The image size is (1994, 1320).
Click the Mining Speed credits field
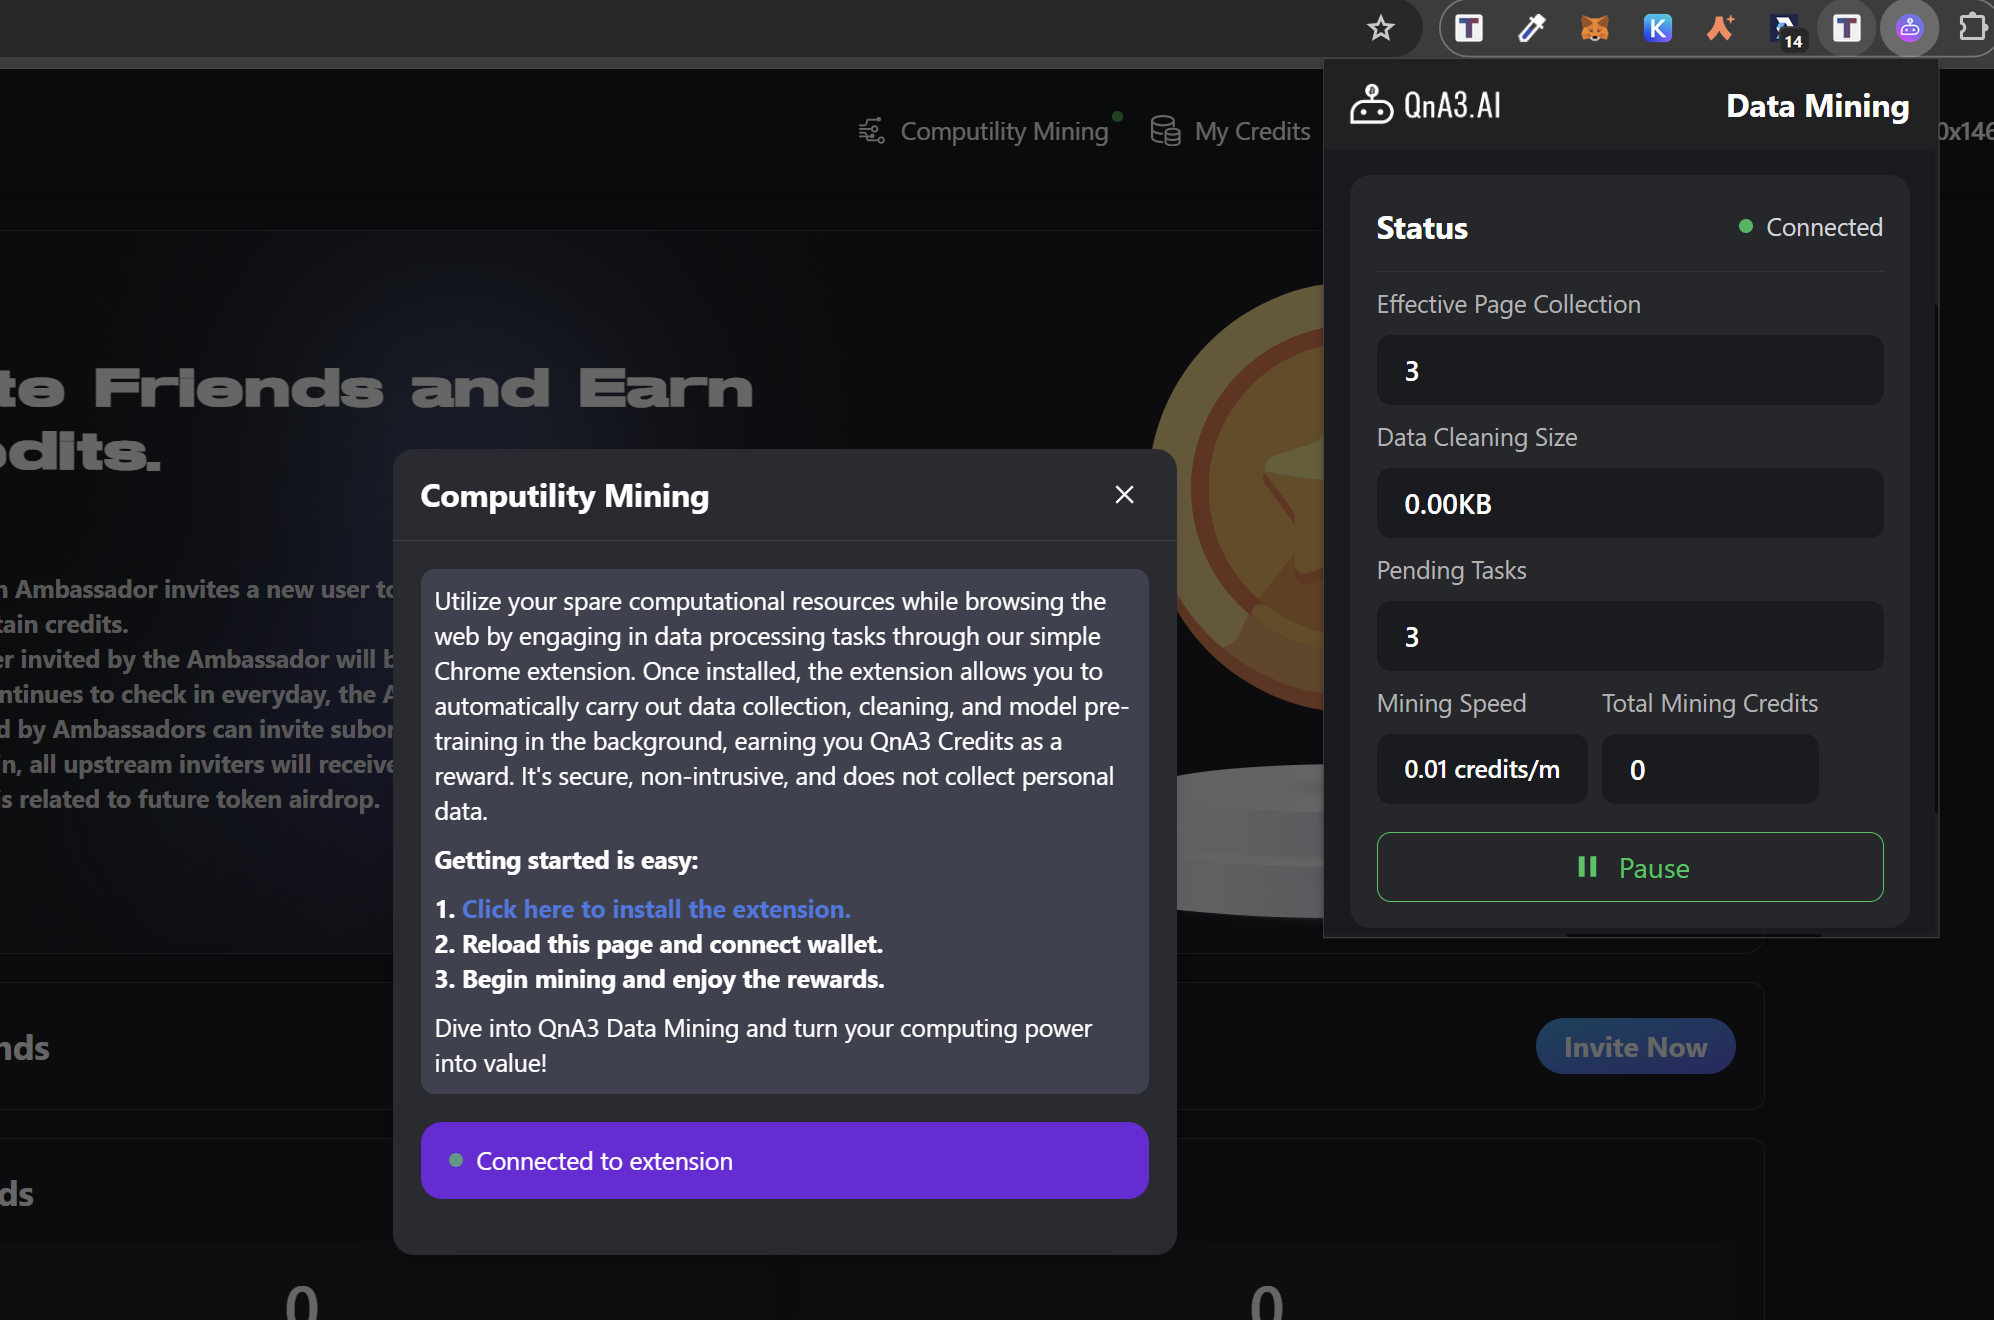(1481, 769)
